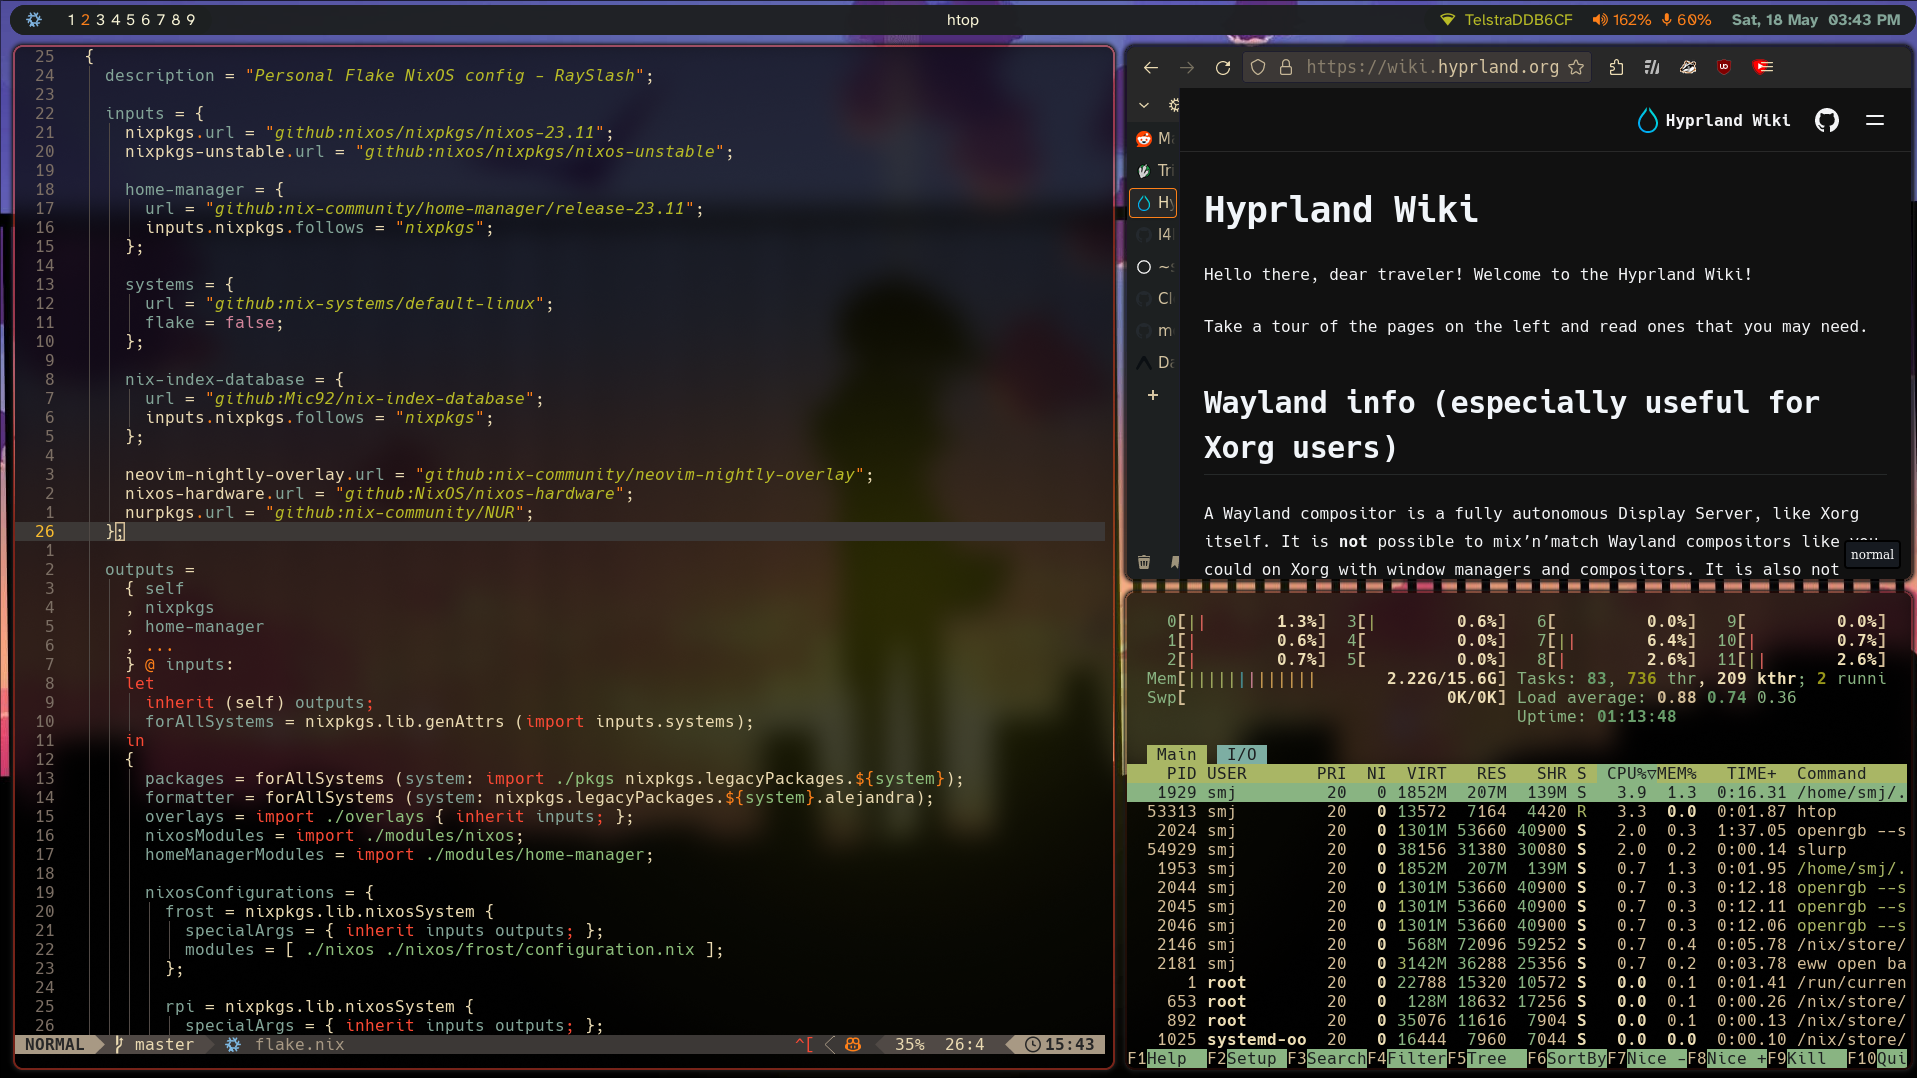The height and width of the screenshot is (1078, 1917).
Task: Switch to the circle-icon ~ sidebar tab
Action: (1153, 267)
